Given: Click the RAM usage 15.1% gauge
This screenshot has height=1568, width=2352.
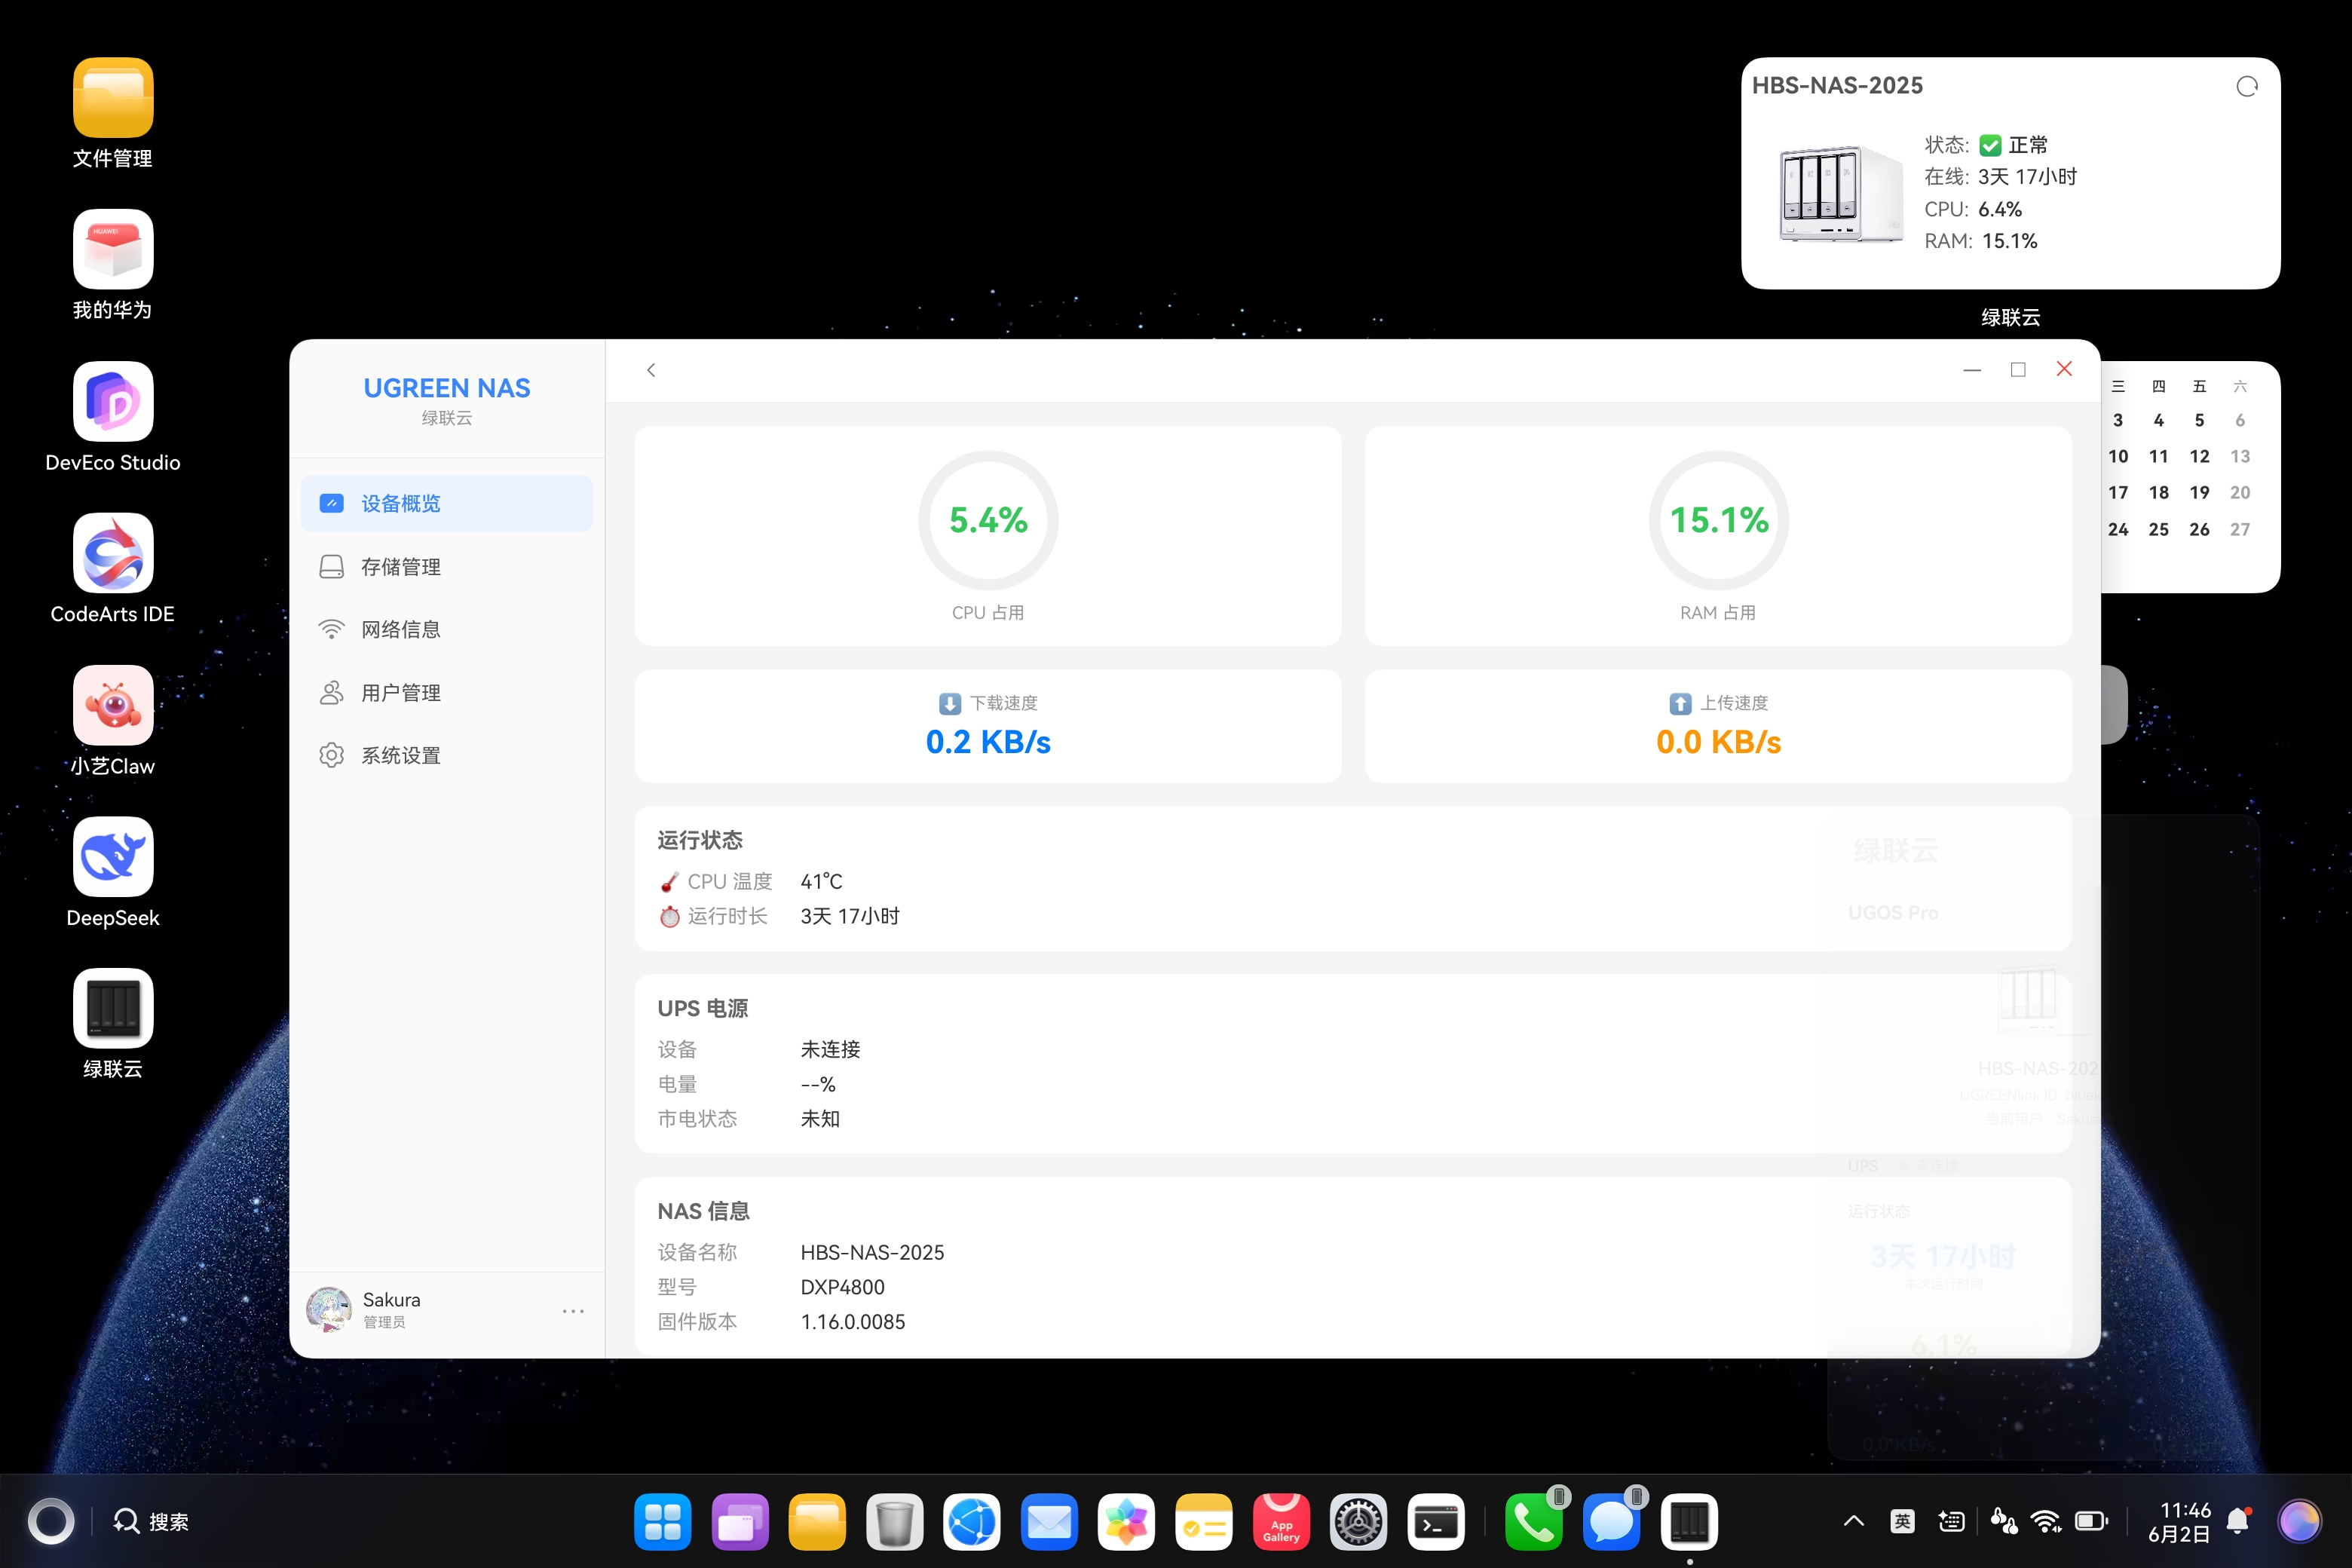Looking at the screenshot, I should click(1718, 520).
